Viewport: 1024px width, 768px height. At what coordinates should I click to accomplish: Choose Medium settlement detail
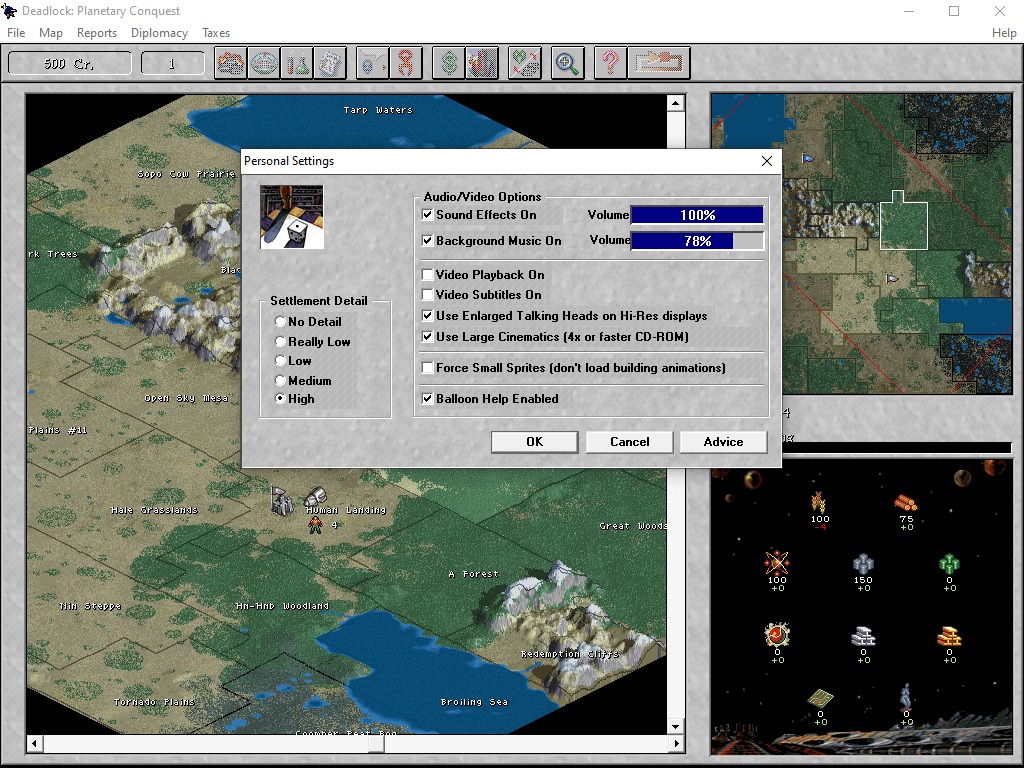(280, 380)
